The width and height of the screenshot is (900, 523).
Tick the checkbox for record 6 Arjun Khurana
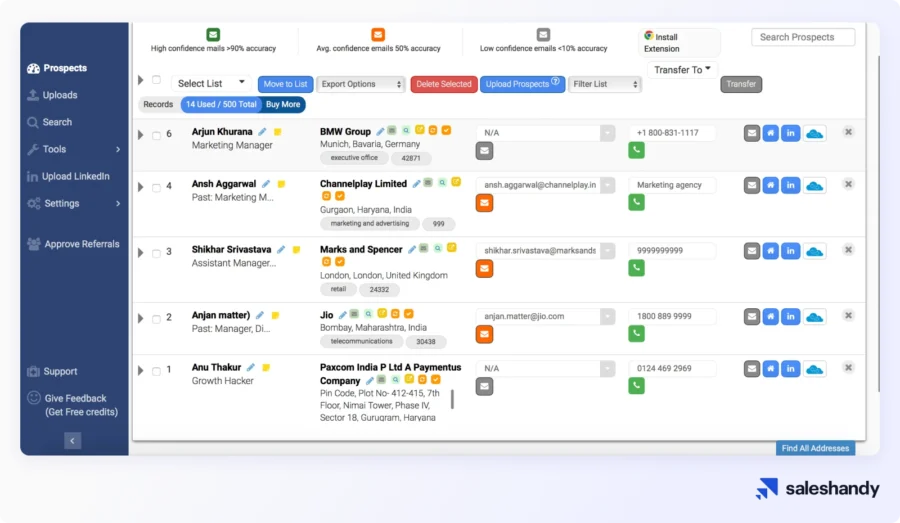point(156,135)
